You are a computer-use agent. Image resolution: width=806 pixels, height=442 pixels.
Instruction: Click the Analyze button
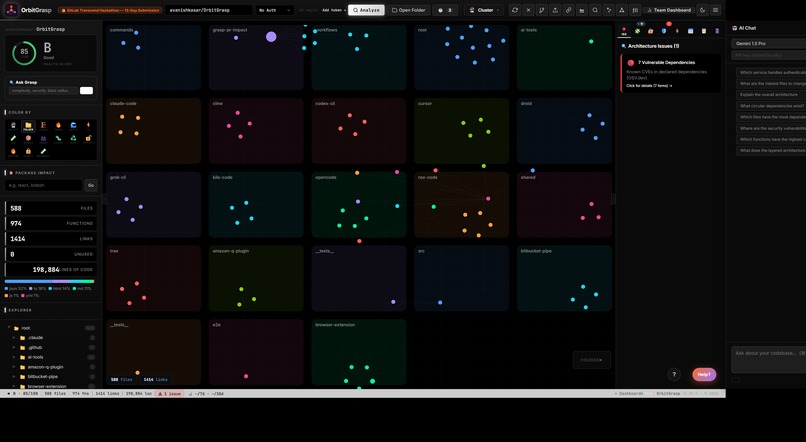click(366, 10)
